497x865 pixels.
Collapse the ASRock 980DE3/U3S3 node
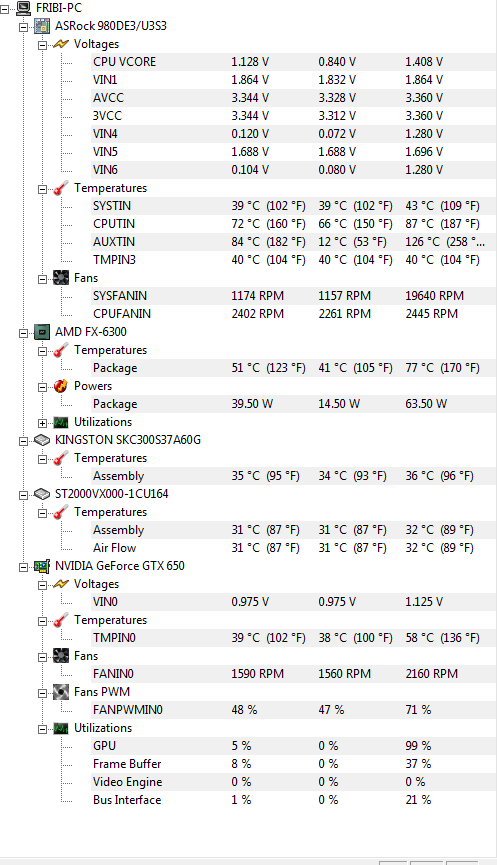point(23,27)
